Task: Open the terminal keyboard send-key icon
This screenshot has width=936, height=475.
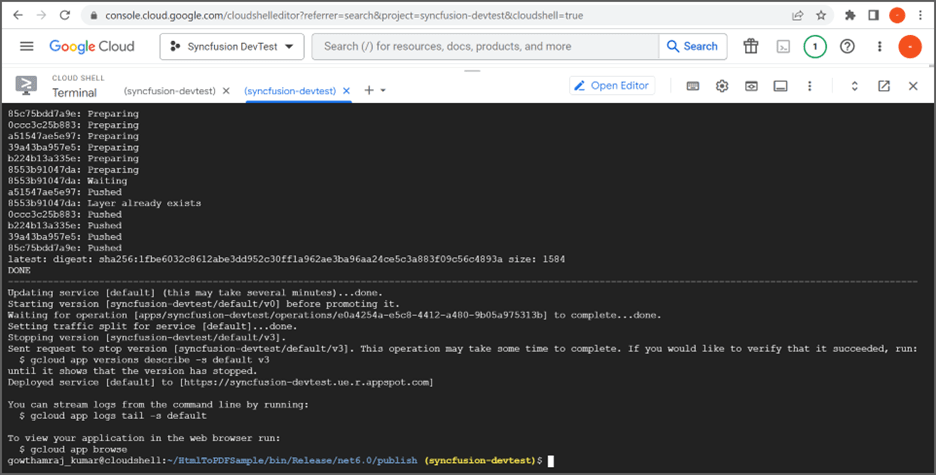Action: click(x=692, y=86)
